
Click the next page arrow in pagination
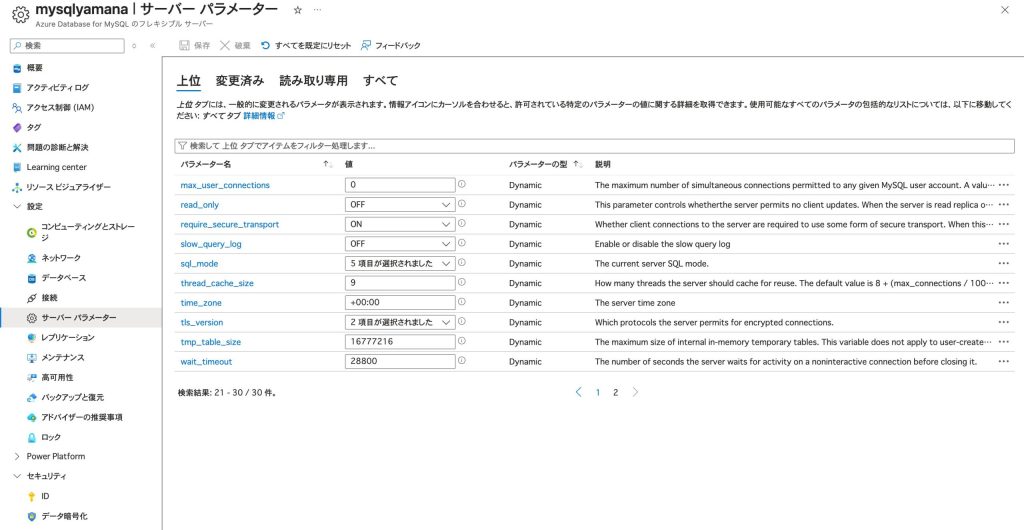[635, 393]
